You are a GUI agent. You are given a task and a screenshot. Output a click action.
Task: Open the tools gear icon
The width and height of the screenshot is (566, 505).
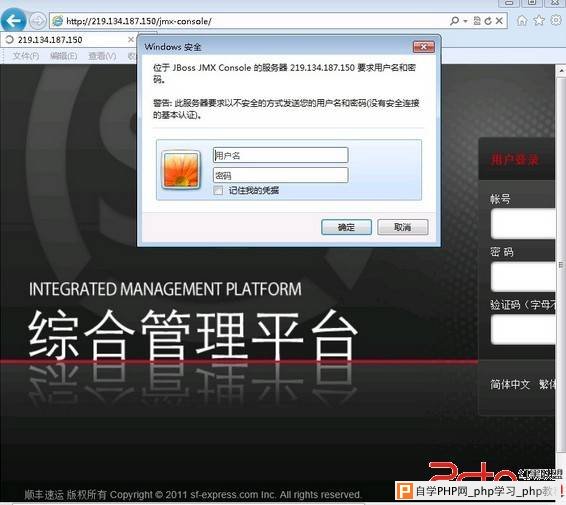point(556,20)
